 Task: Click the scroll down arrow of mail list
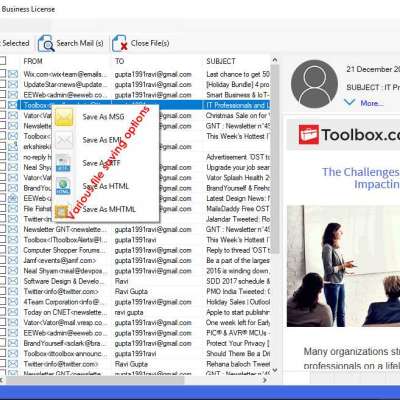pos(275,369)
